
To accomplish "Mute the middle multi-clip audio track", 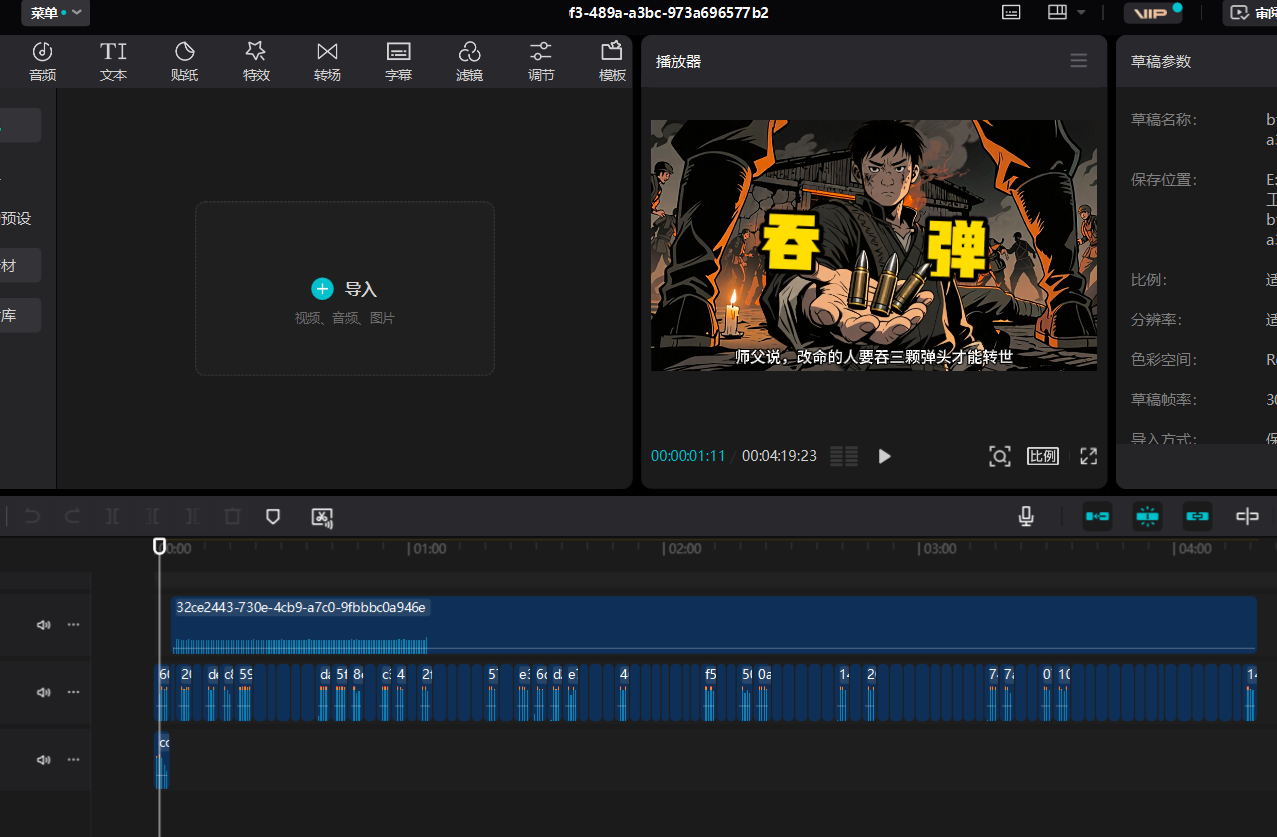I will click(43, 692).
